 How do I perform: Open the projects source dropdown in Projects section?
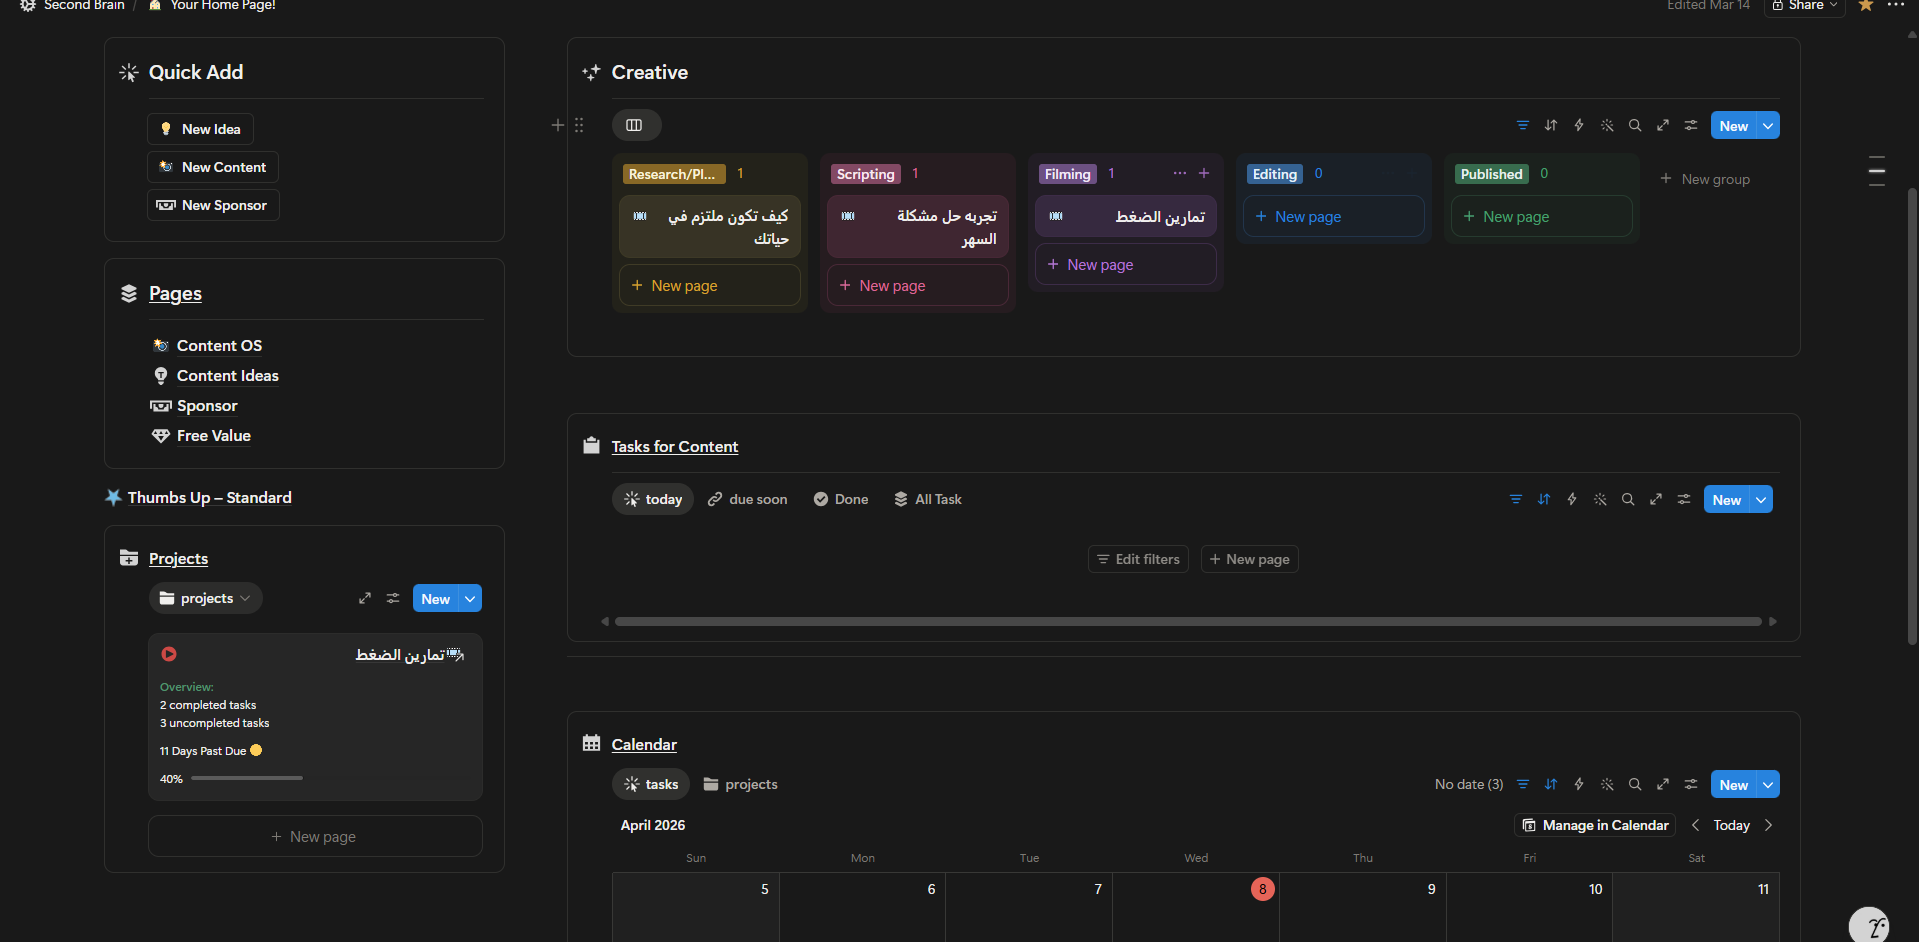click(x=205, y=598)
